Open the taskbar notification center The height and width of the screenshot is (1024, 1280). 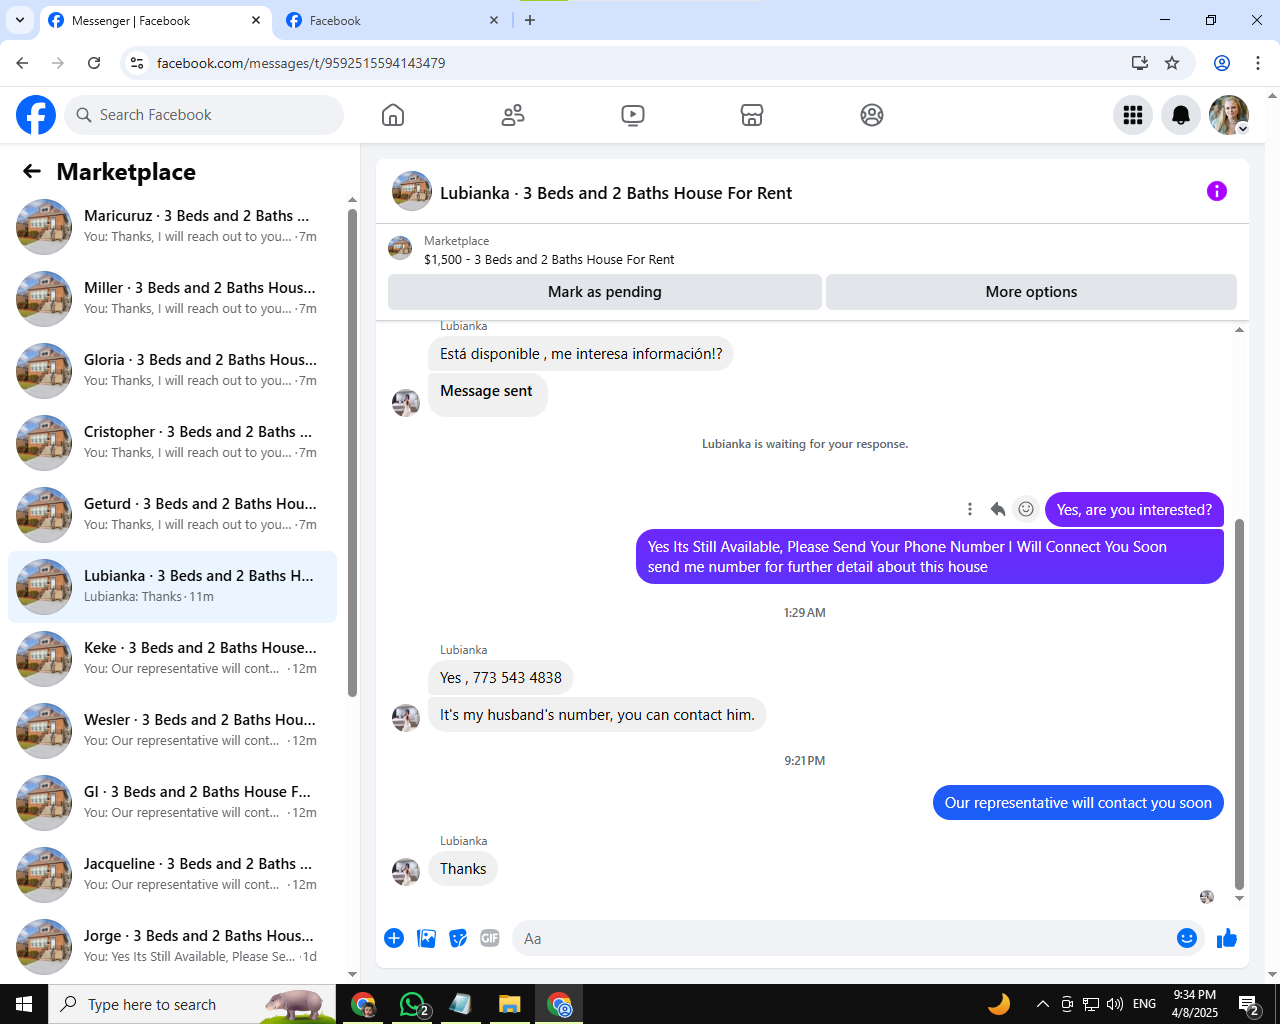click(1249, 1004)
